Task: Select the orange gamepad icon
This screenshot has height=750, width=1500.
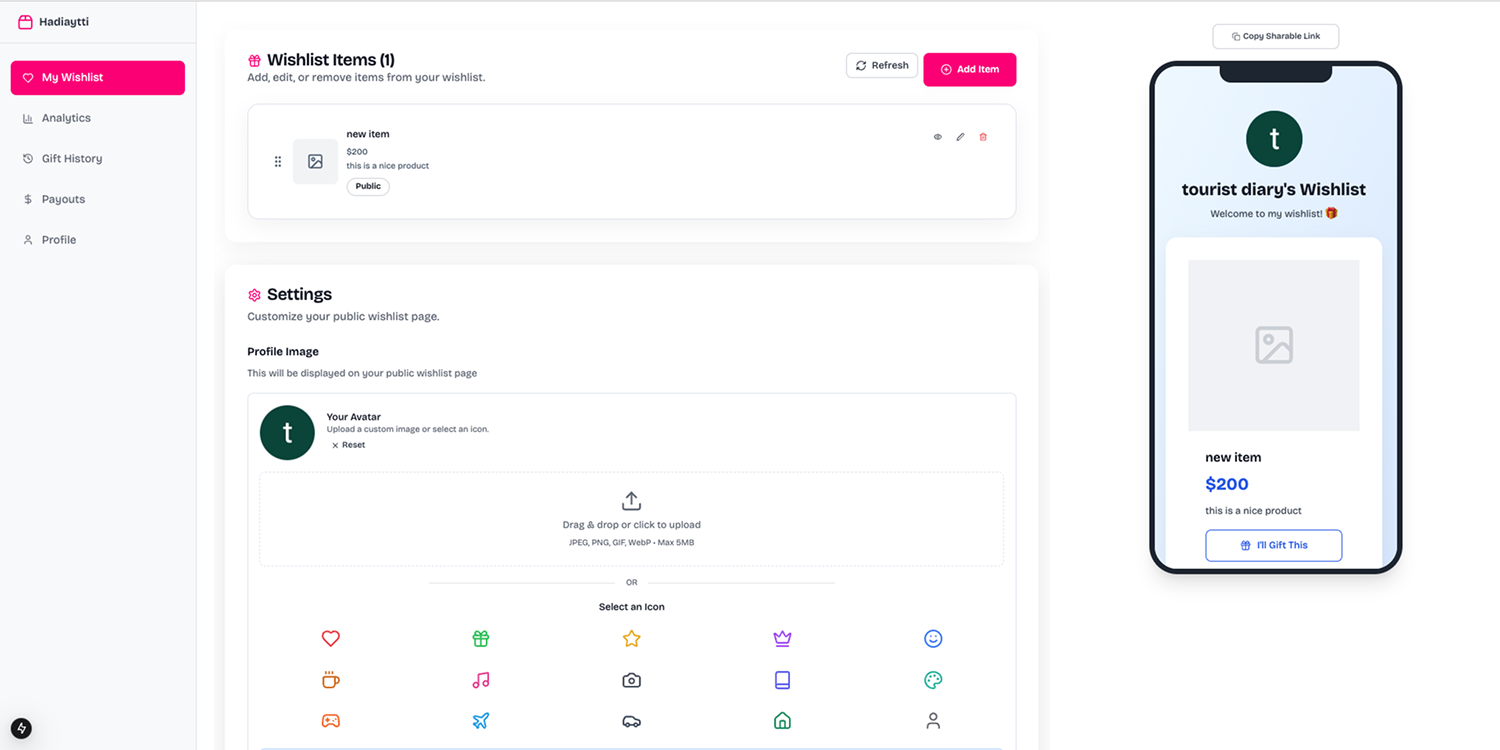Action: [x=331, y=720]
